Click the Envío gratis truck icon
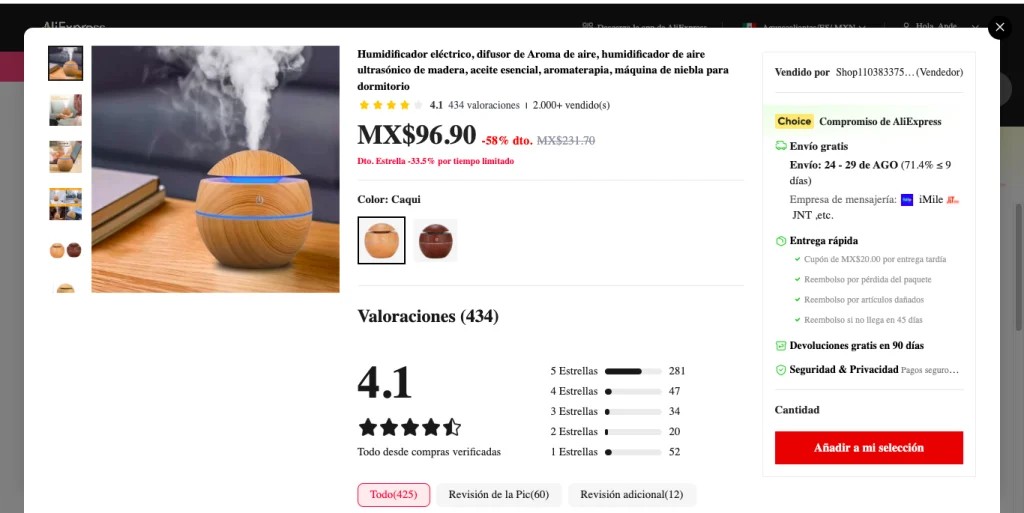The image size is (1024, 513). 780,146
